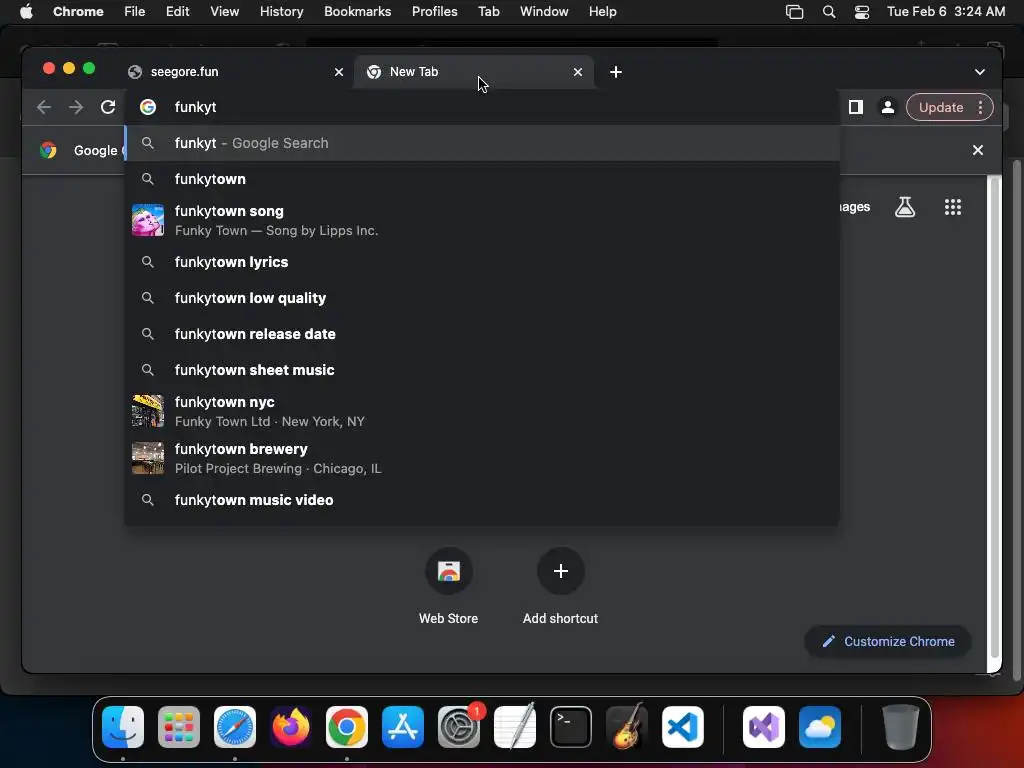Open the History menu

click(281, 12)
